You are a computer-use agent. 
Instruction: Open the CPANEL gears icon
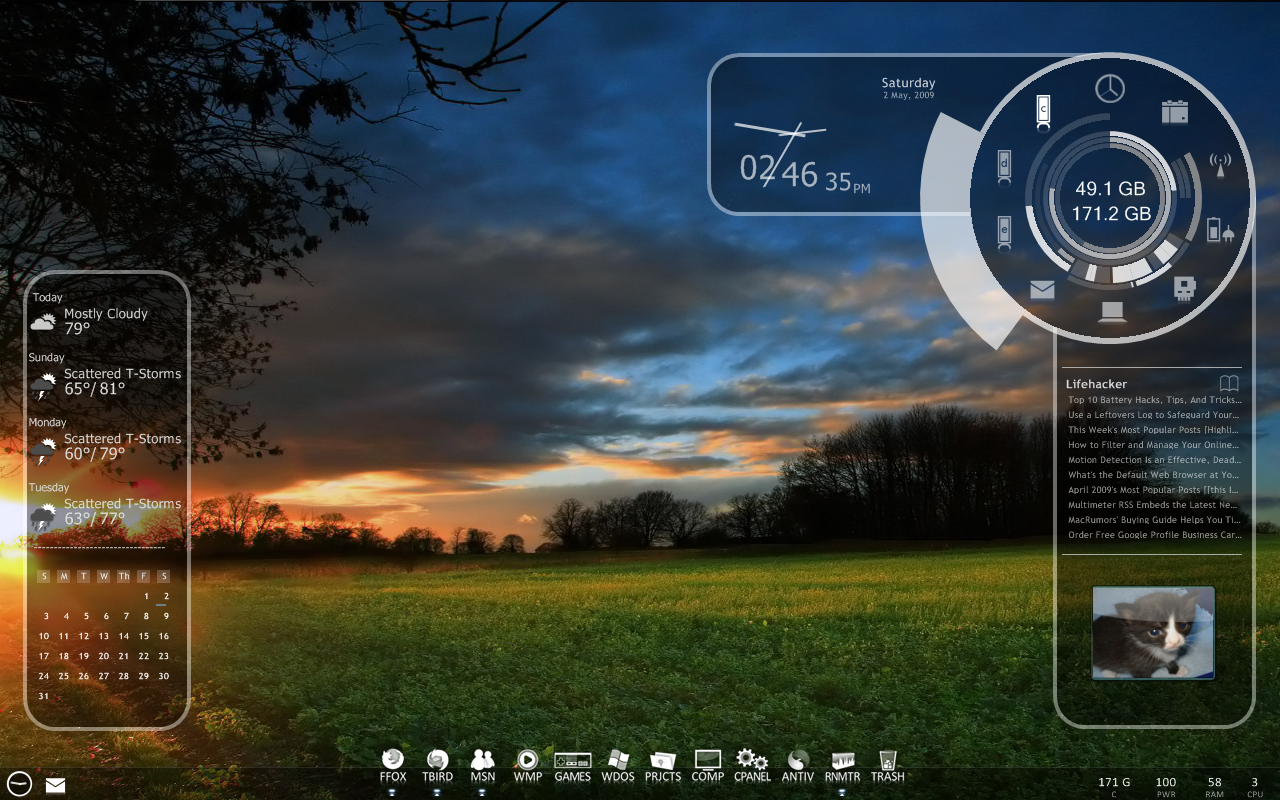pyautogui.click(x=752, y=761)
